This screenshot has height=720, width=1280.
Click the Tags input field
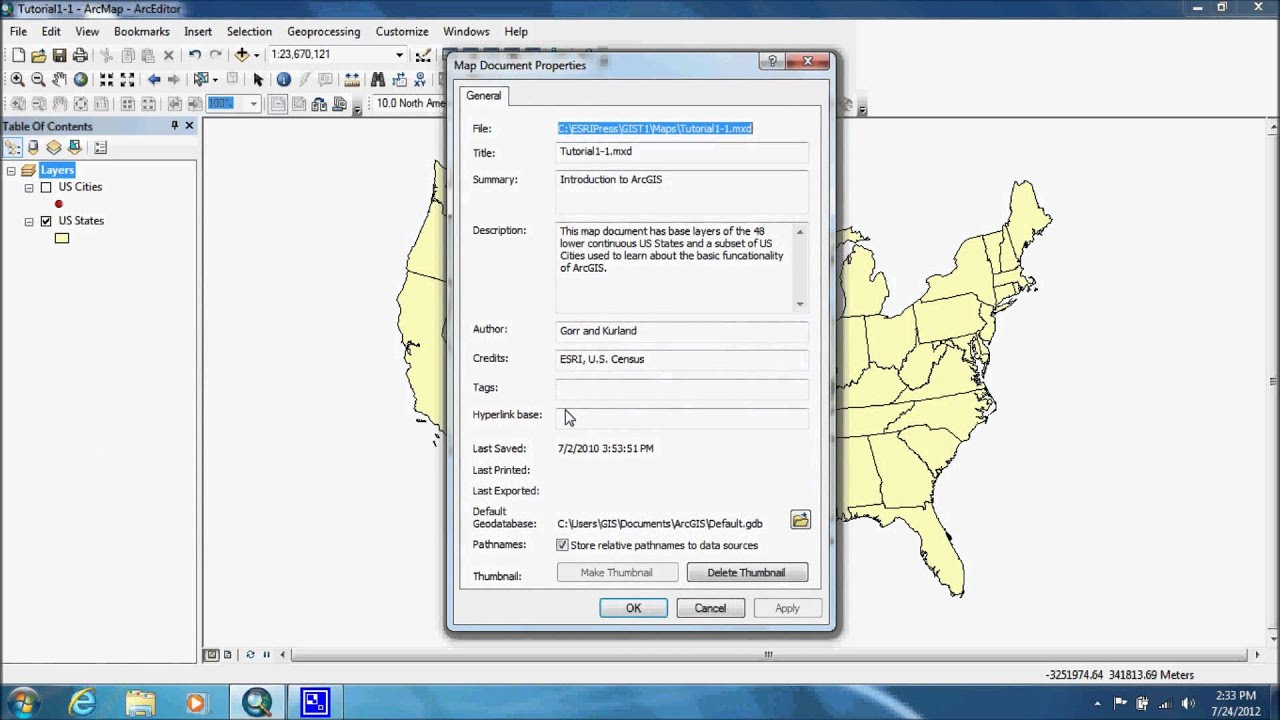pyautogui.click(x=682, y=388)
